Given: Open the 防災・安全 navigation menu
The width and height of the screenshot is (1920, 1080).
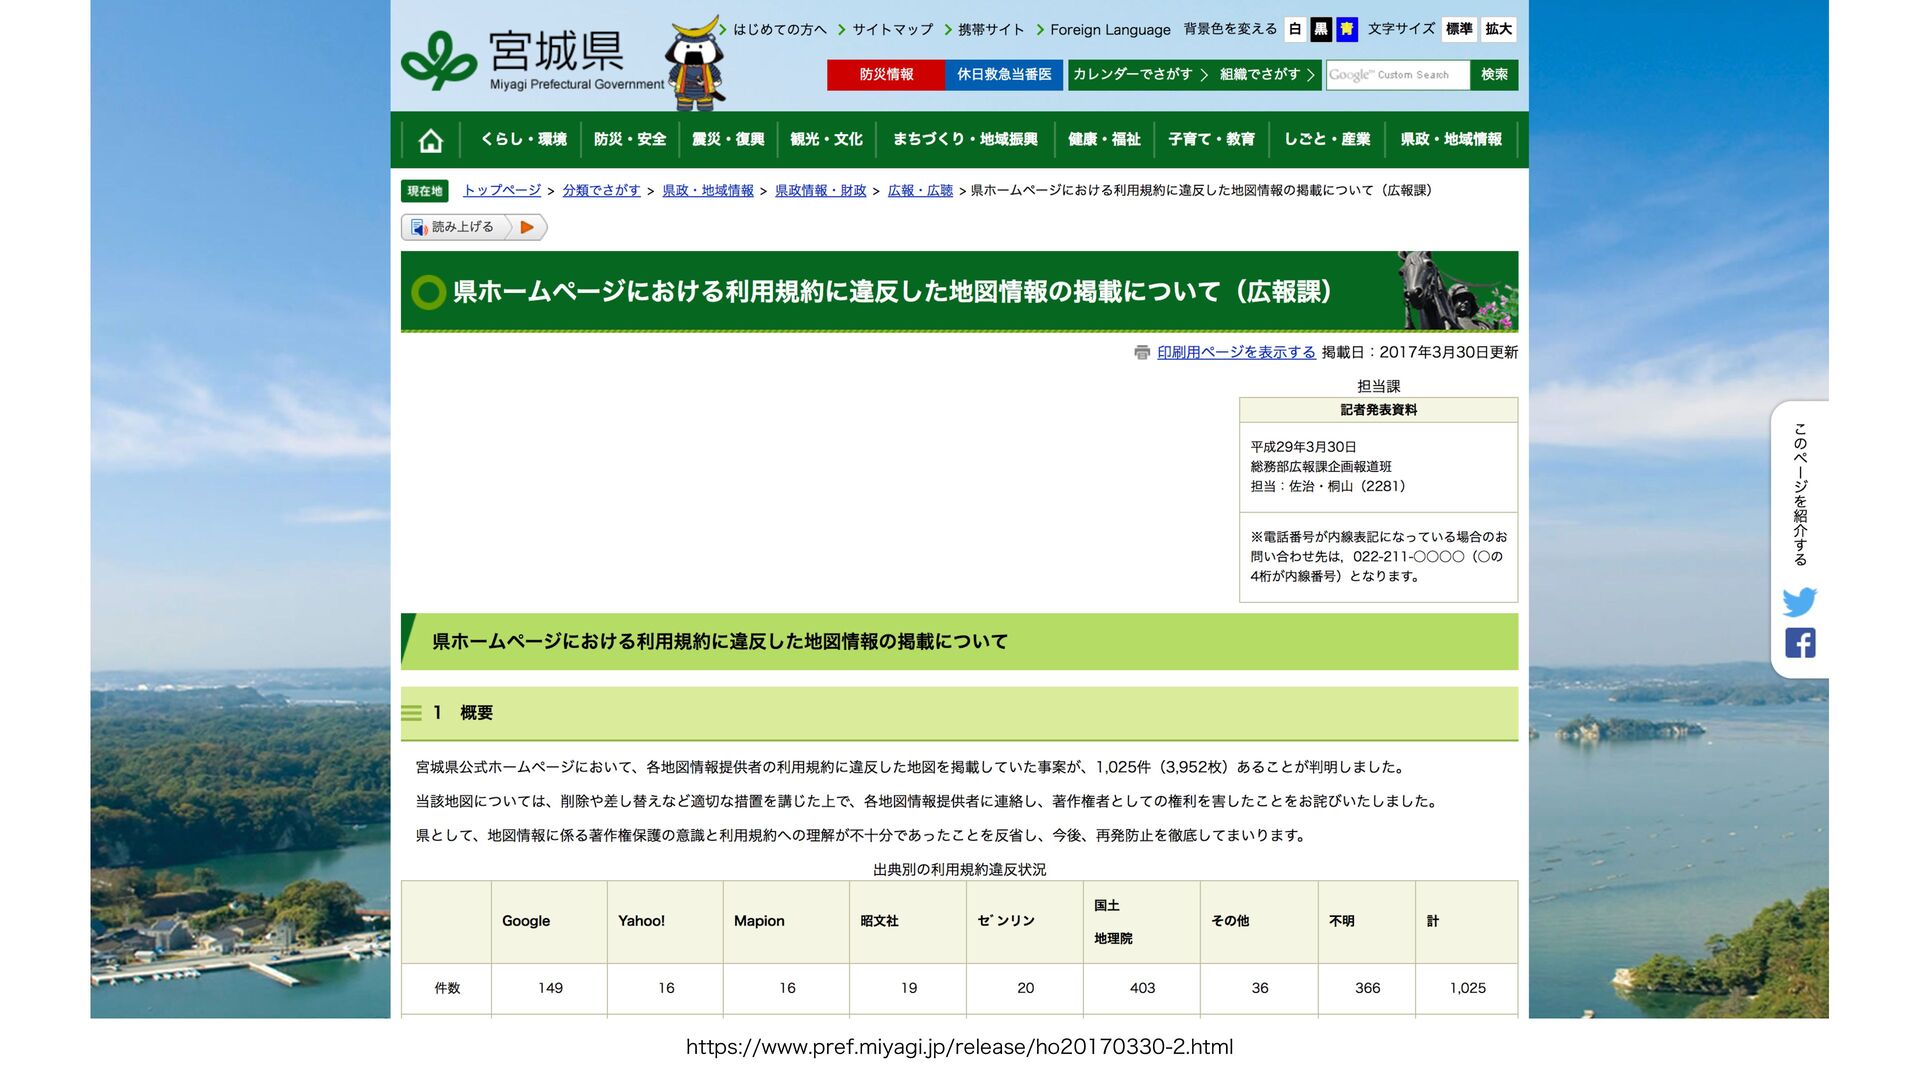Looking at the screenshot, I should coord(629,140).
